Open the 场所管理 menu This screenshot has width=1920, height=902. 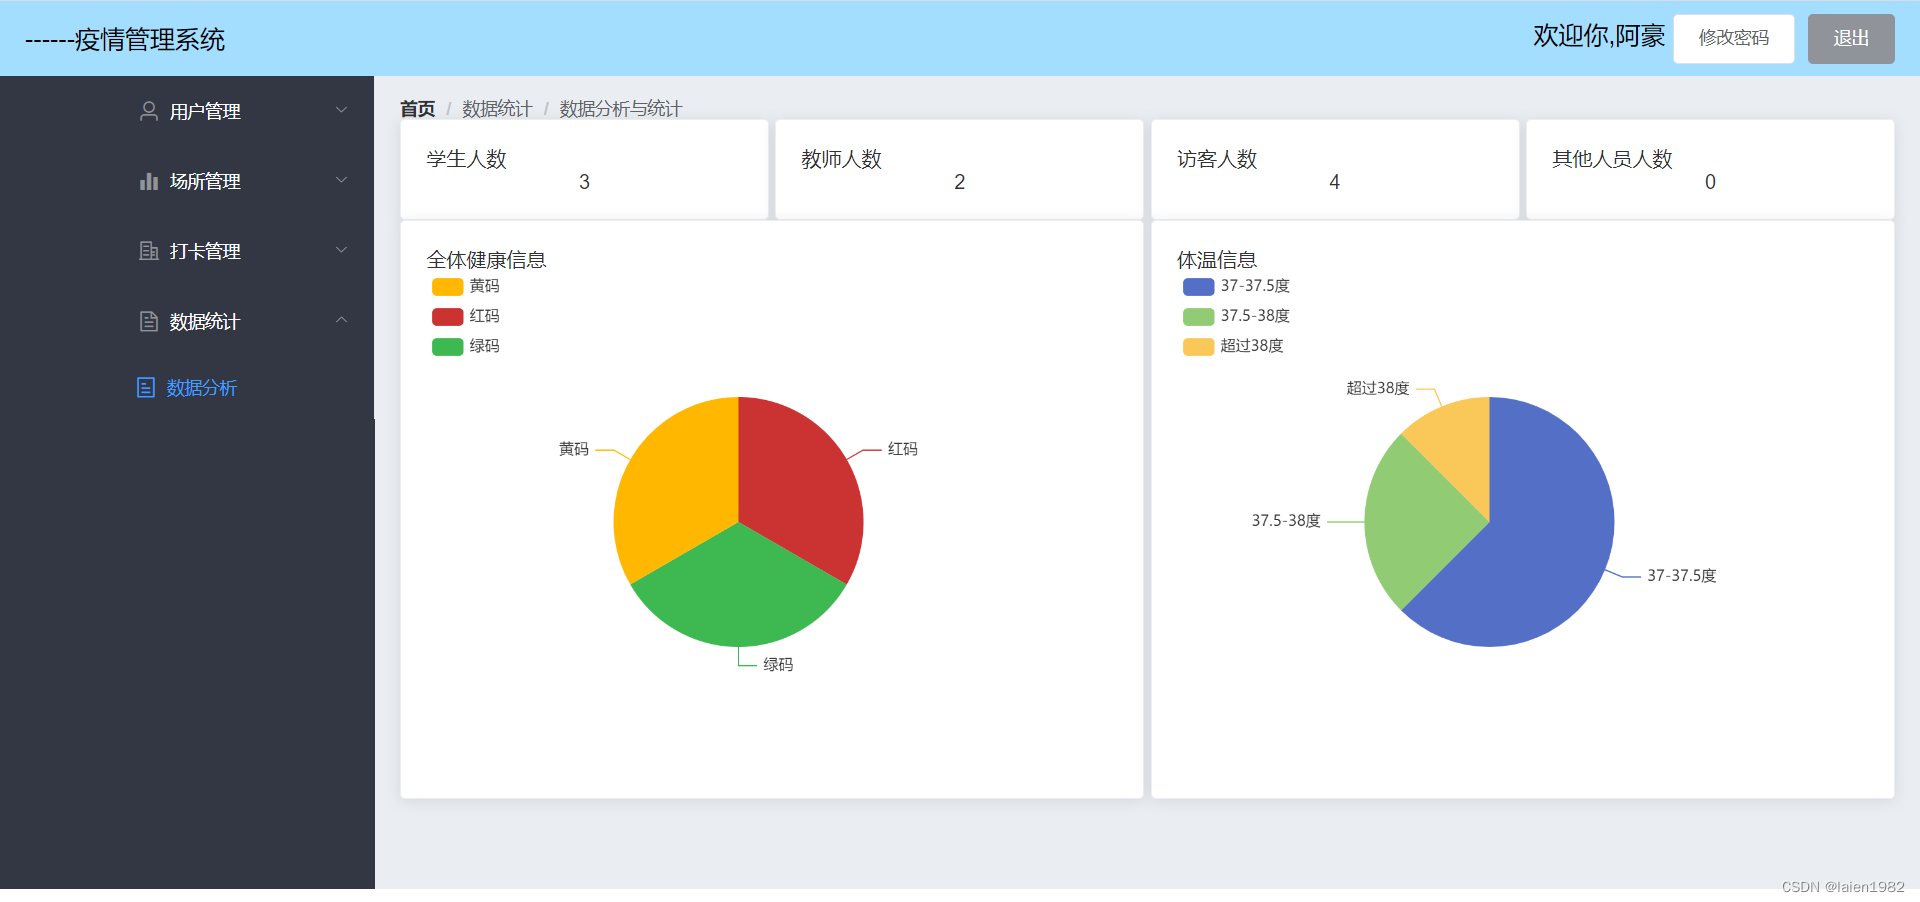pos(187,181)
